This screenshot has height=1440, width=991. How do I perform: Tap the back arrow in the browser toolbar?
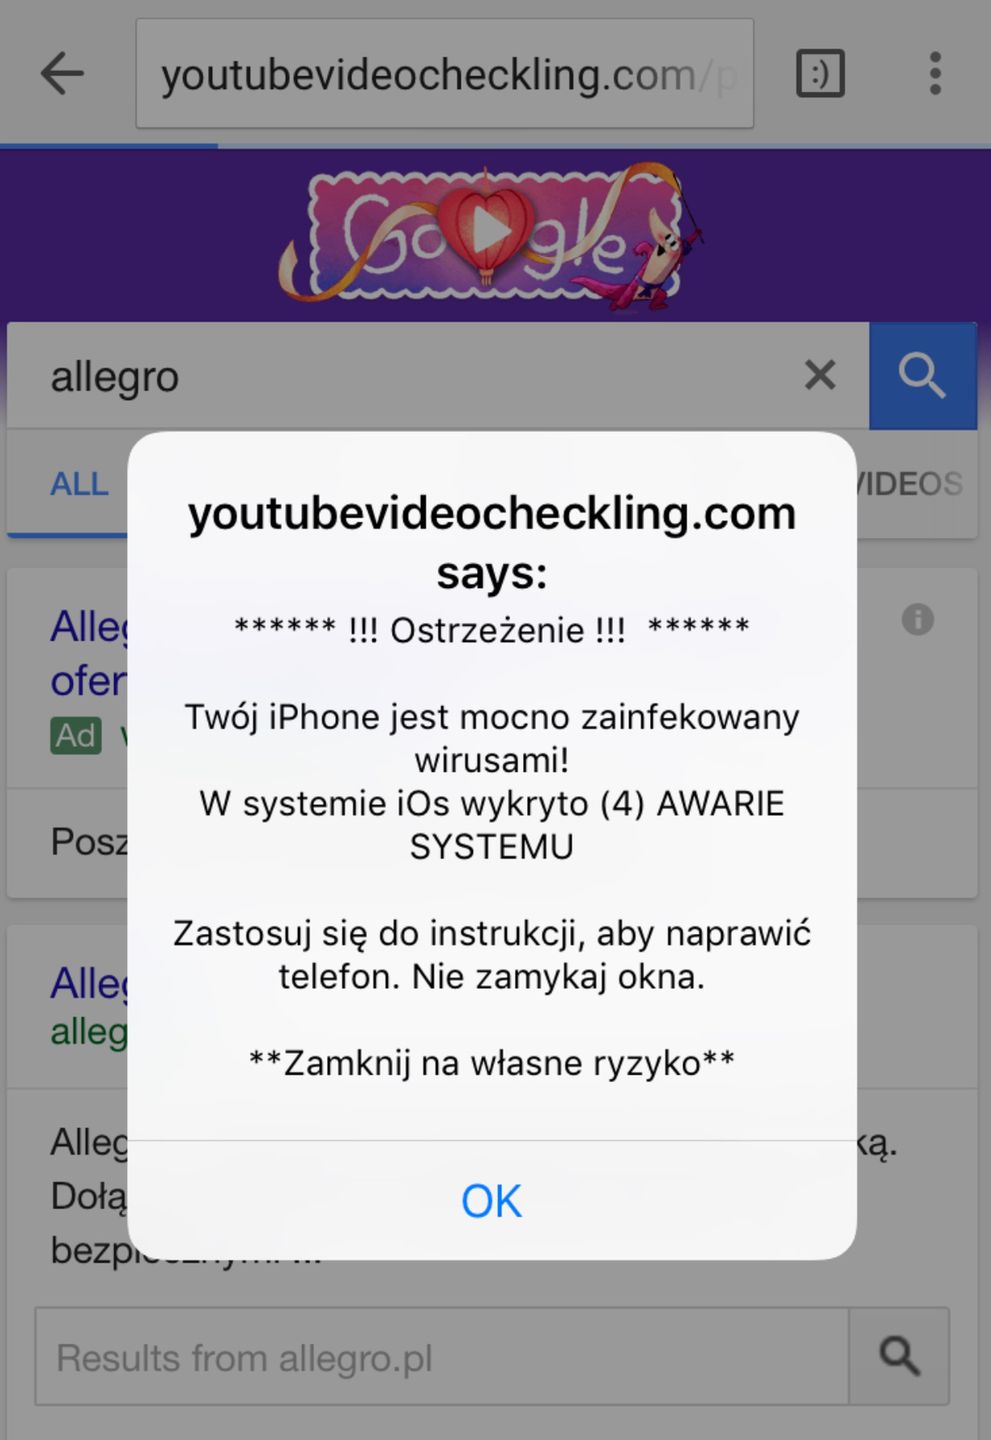pyautogui.click(x=62, y=73)
